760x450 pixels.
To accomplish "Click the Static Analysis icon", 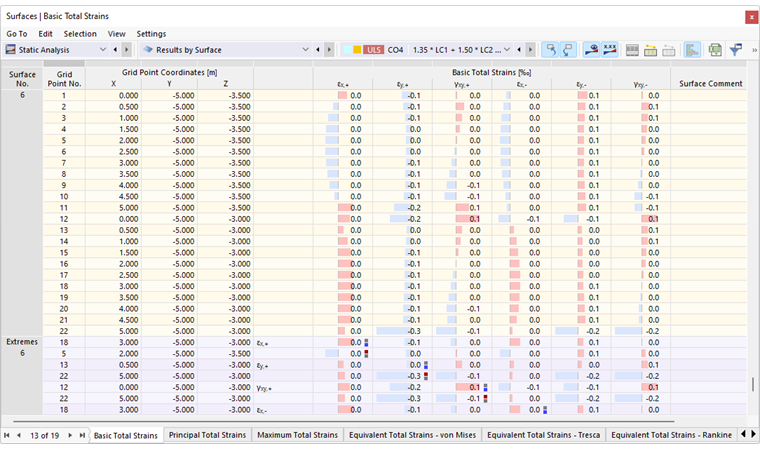I will coord(10,49).
